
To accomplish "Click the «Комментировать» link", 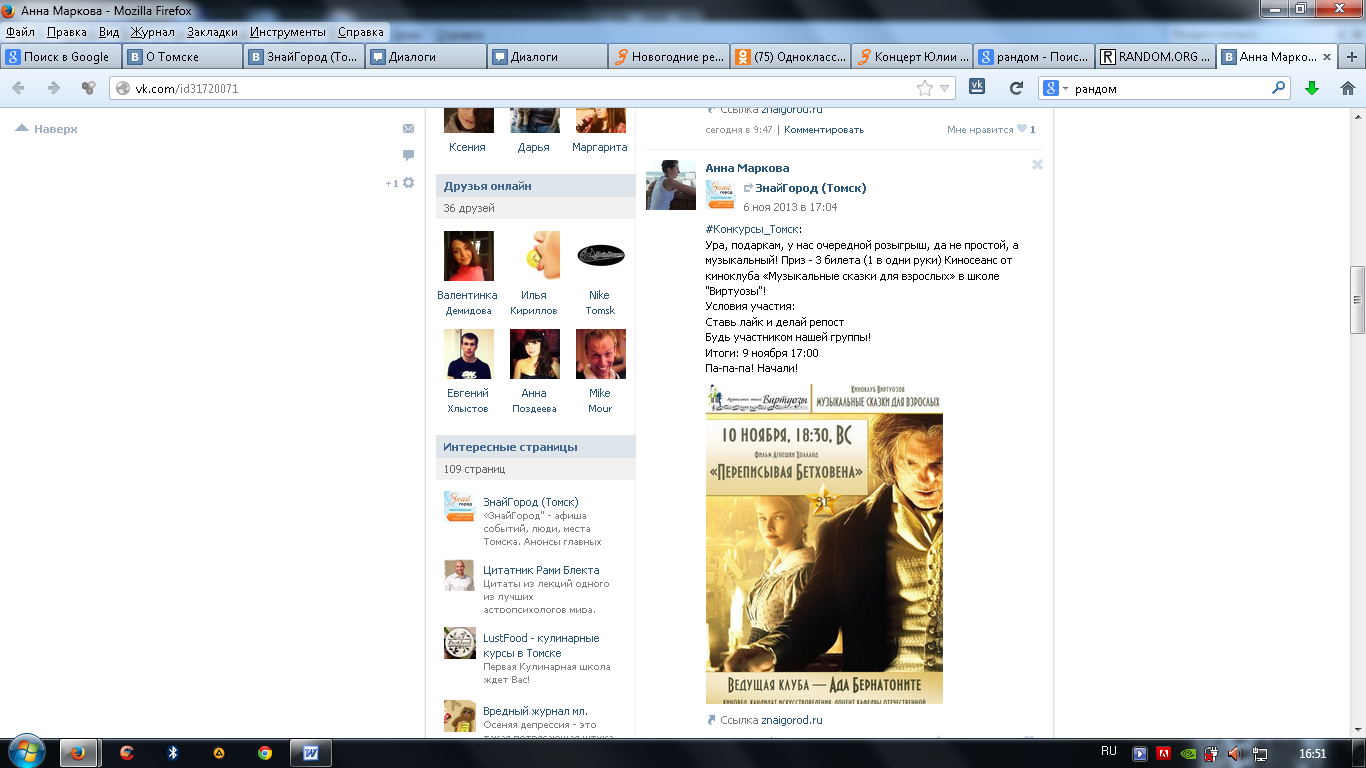I will [823, 130].
